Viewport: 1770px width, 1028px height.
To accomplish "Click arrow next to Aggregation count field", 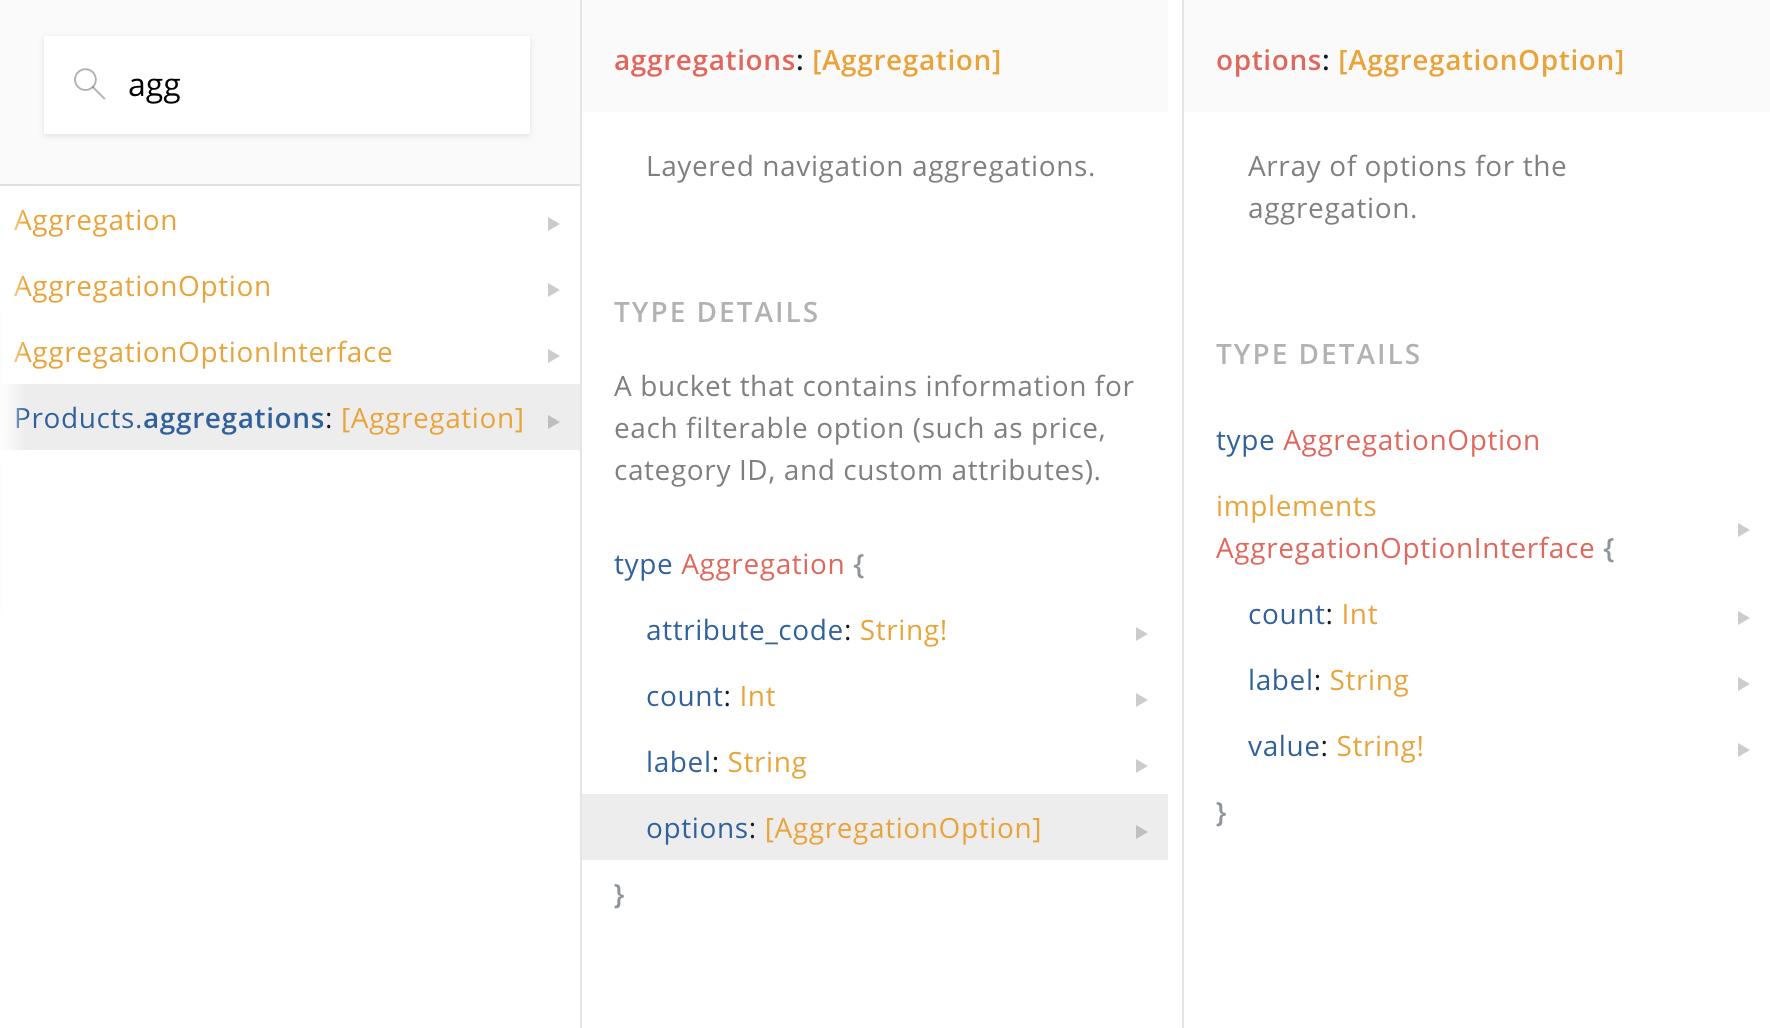I will coord(1141,700).
